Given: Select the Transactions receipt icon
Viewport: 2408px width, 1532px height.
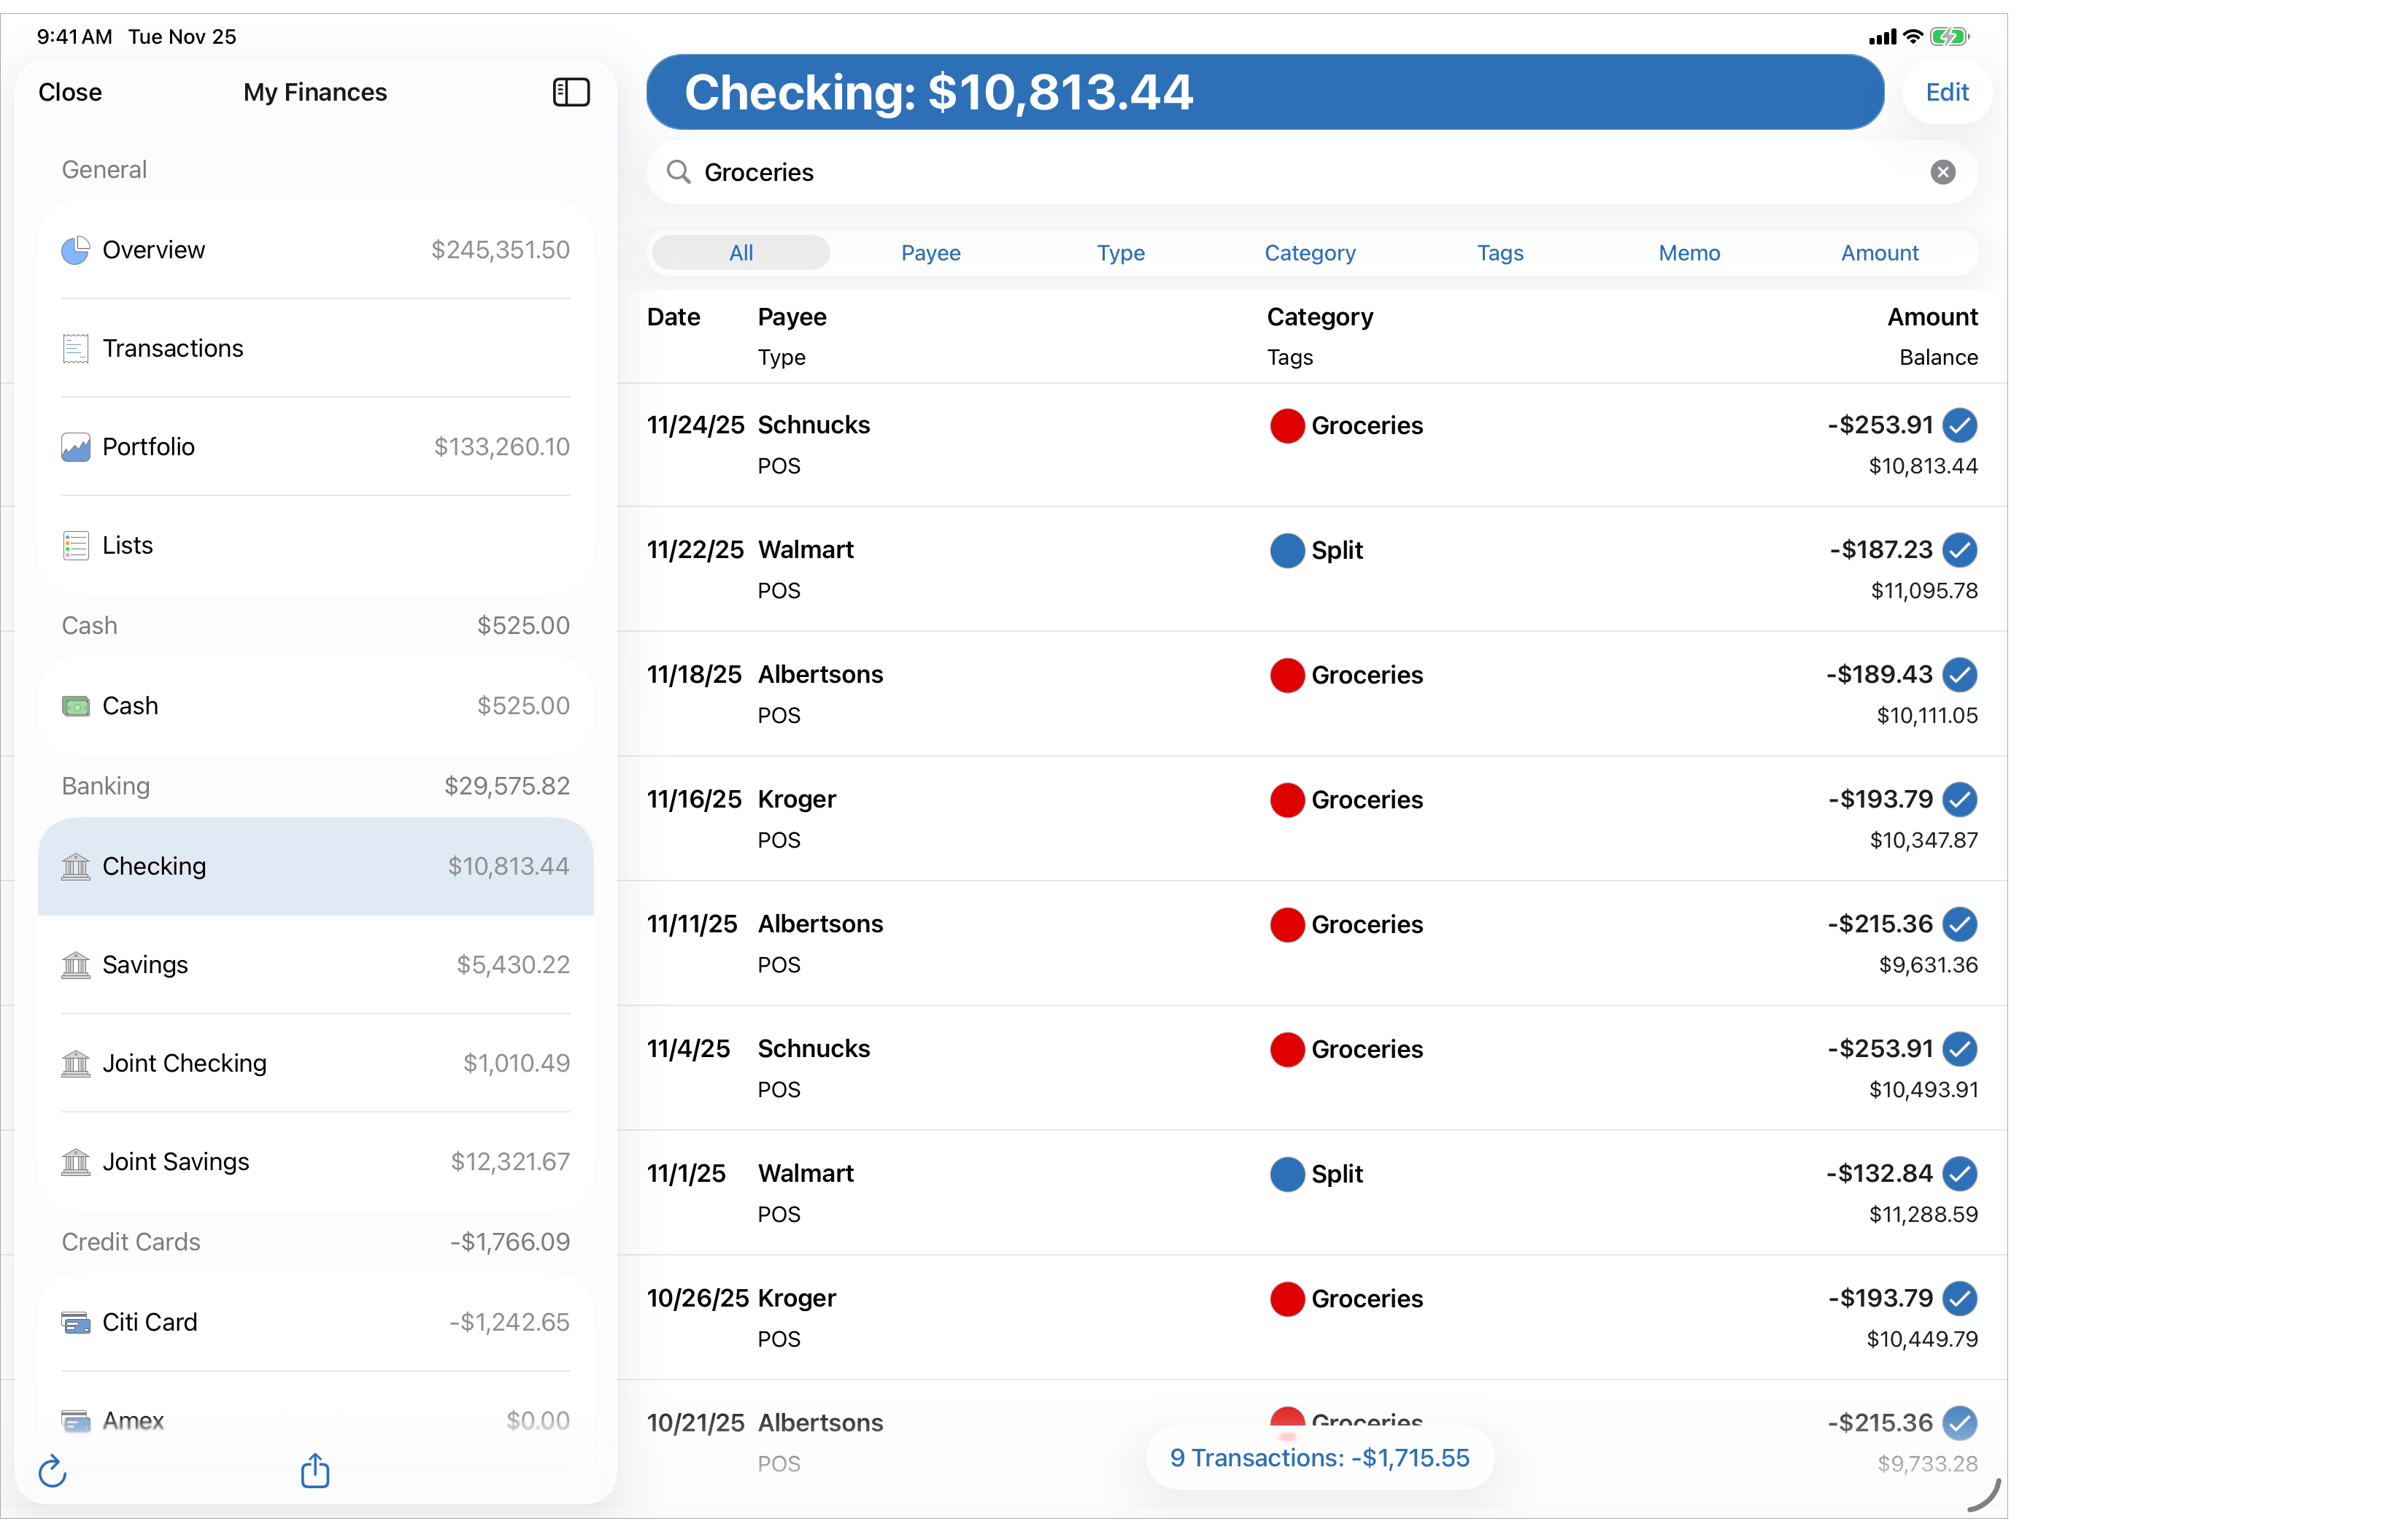Looking at the screenshot, I should (x=76, y=348).
